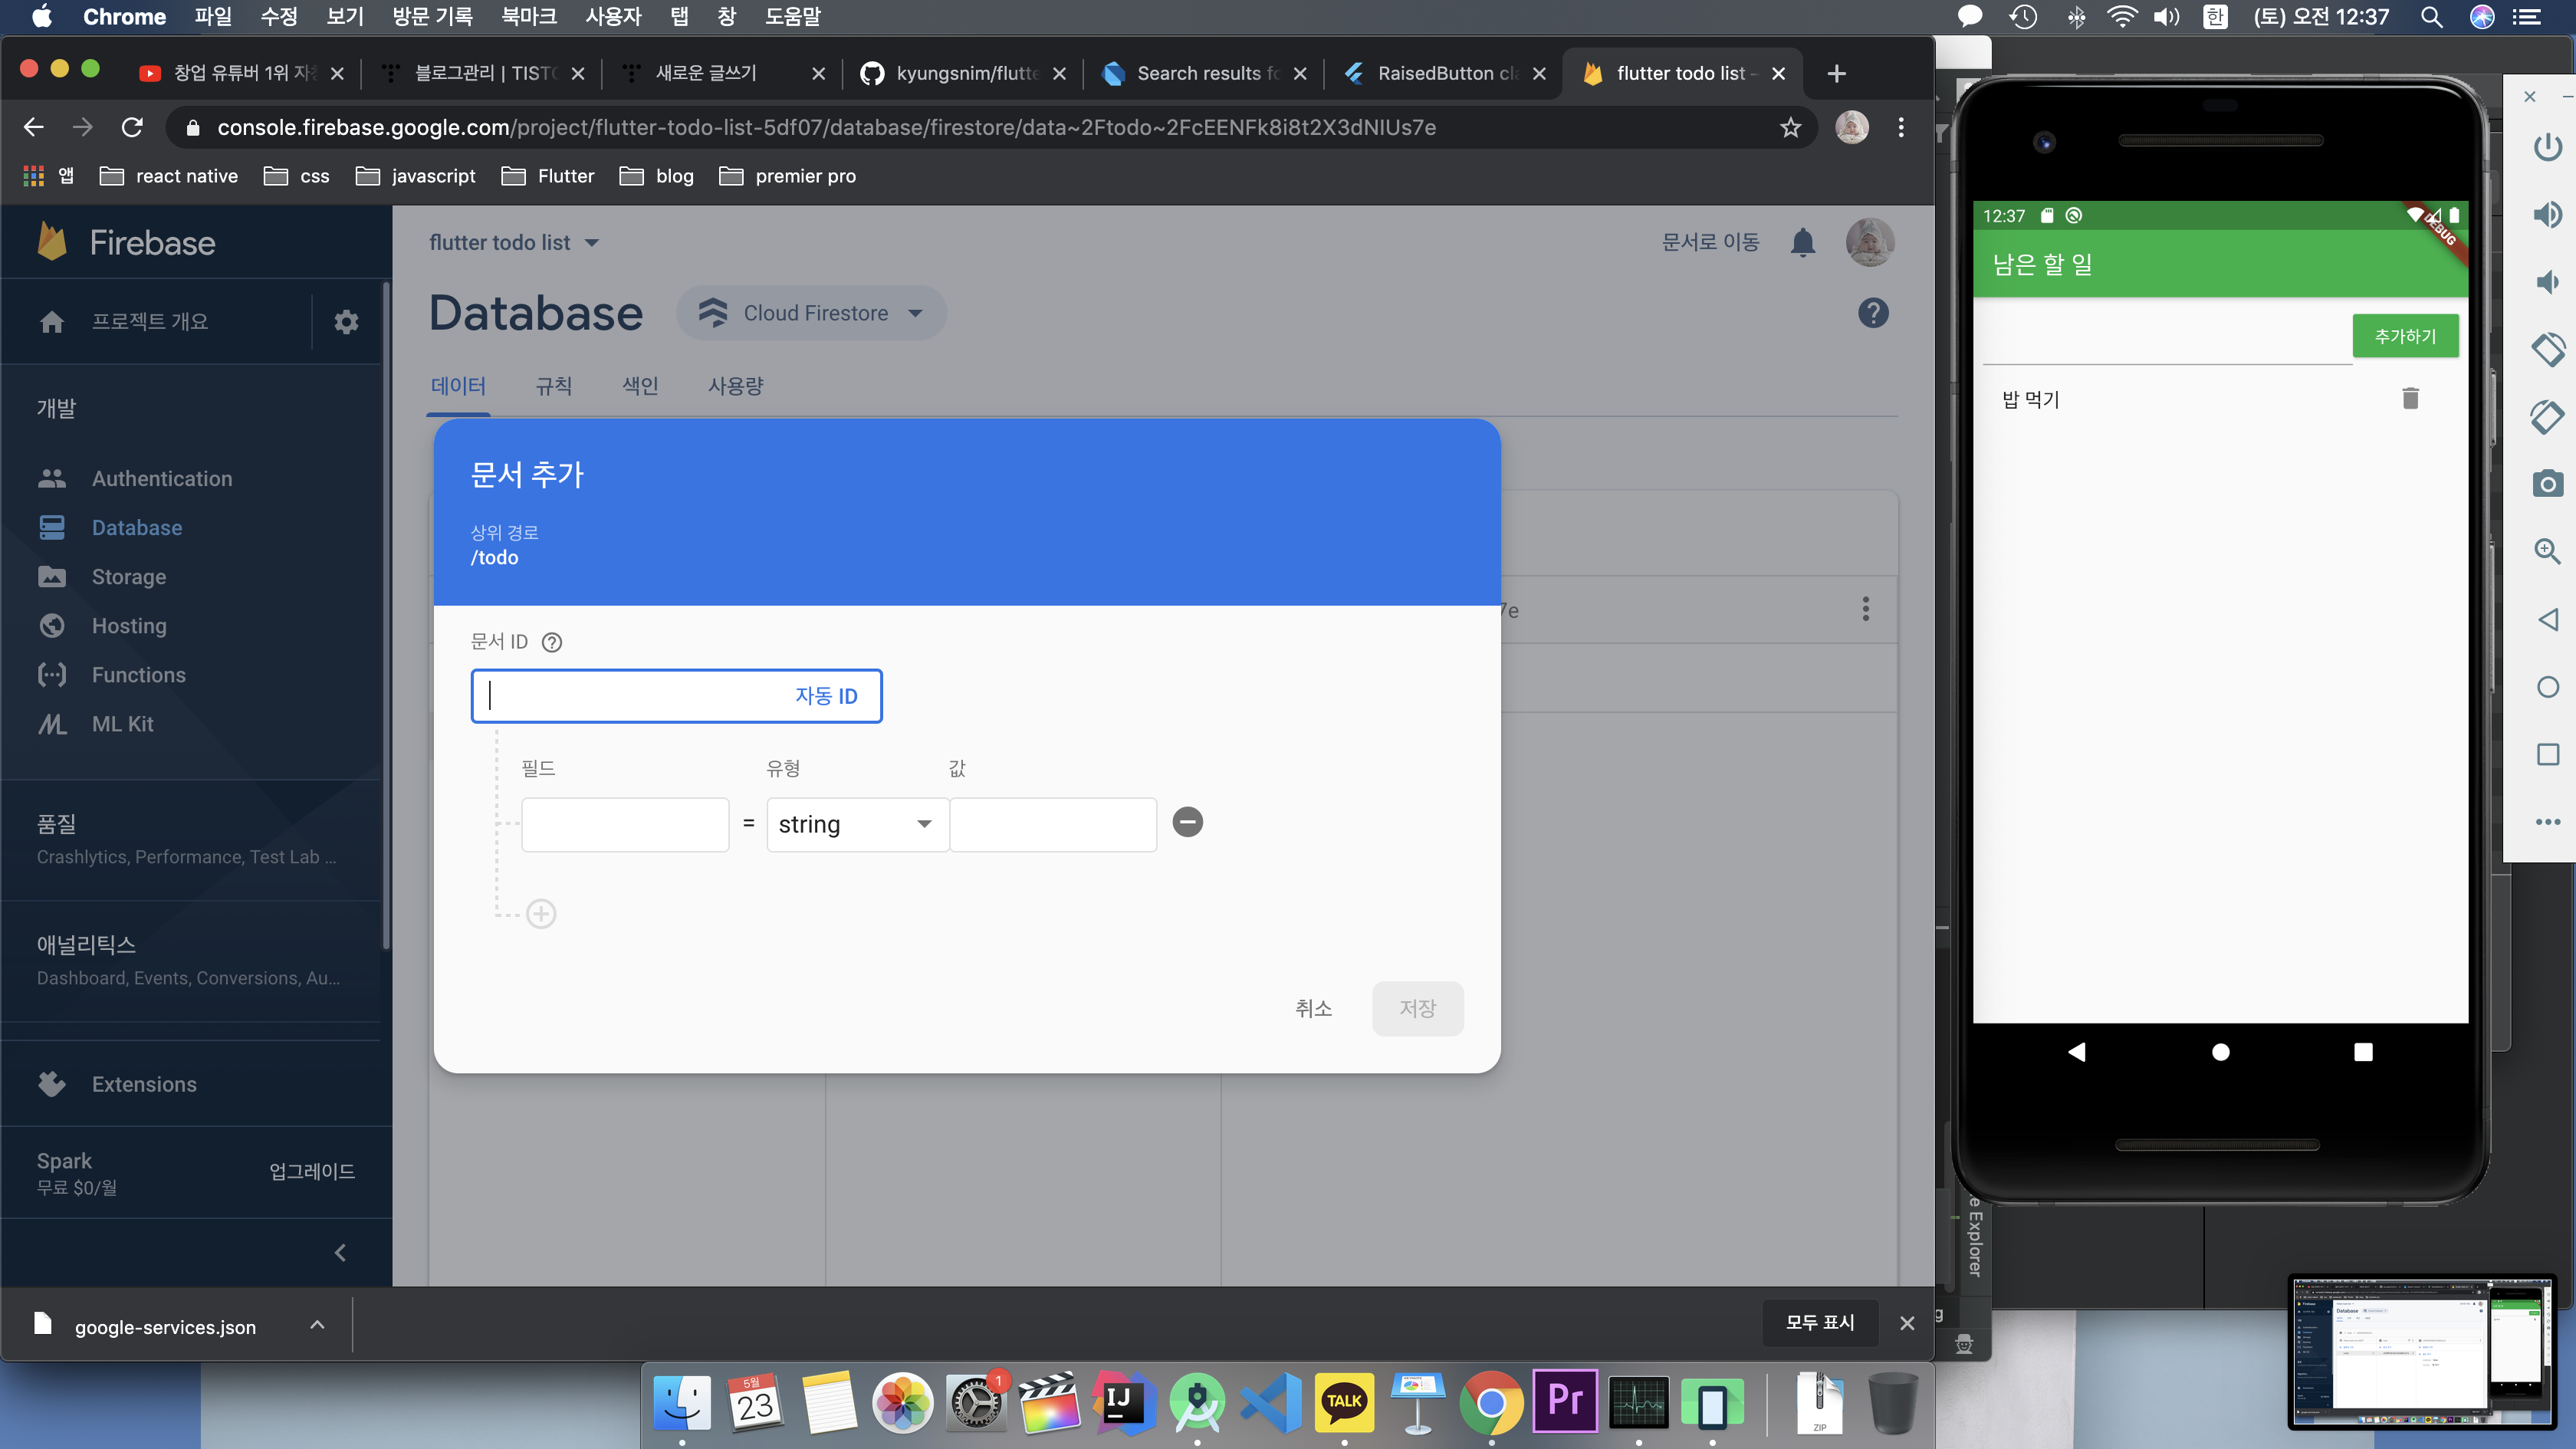This screenshot has width=2576, height=1449.
Task: Click the add field plus icon
Action: tap(541, 913)
